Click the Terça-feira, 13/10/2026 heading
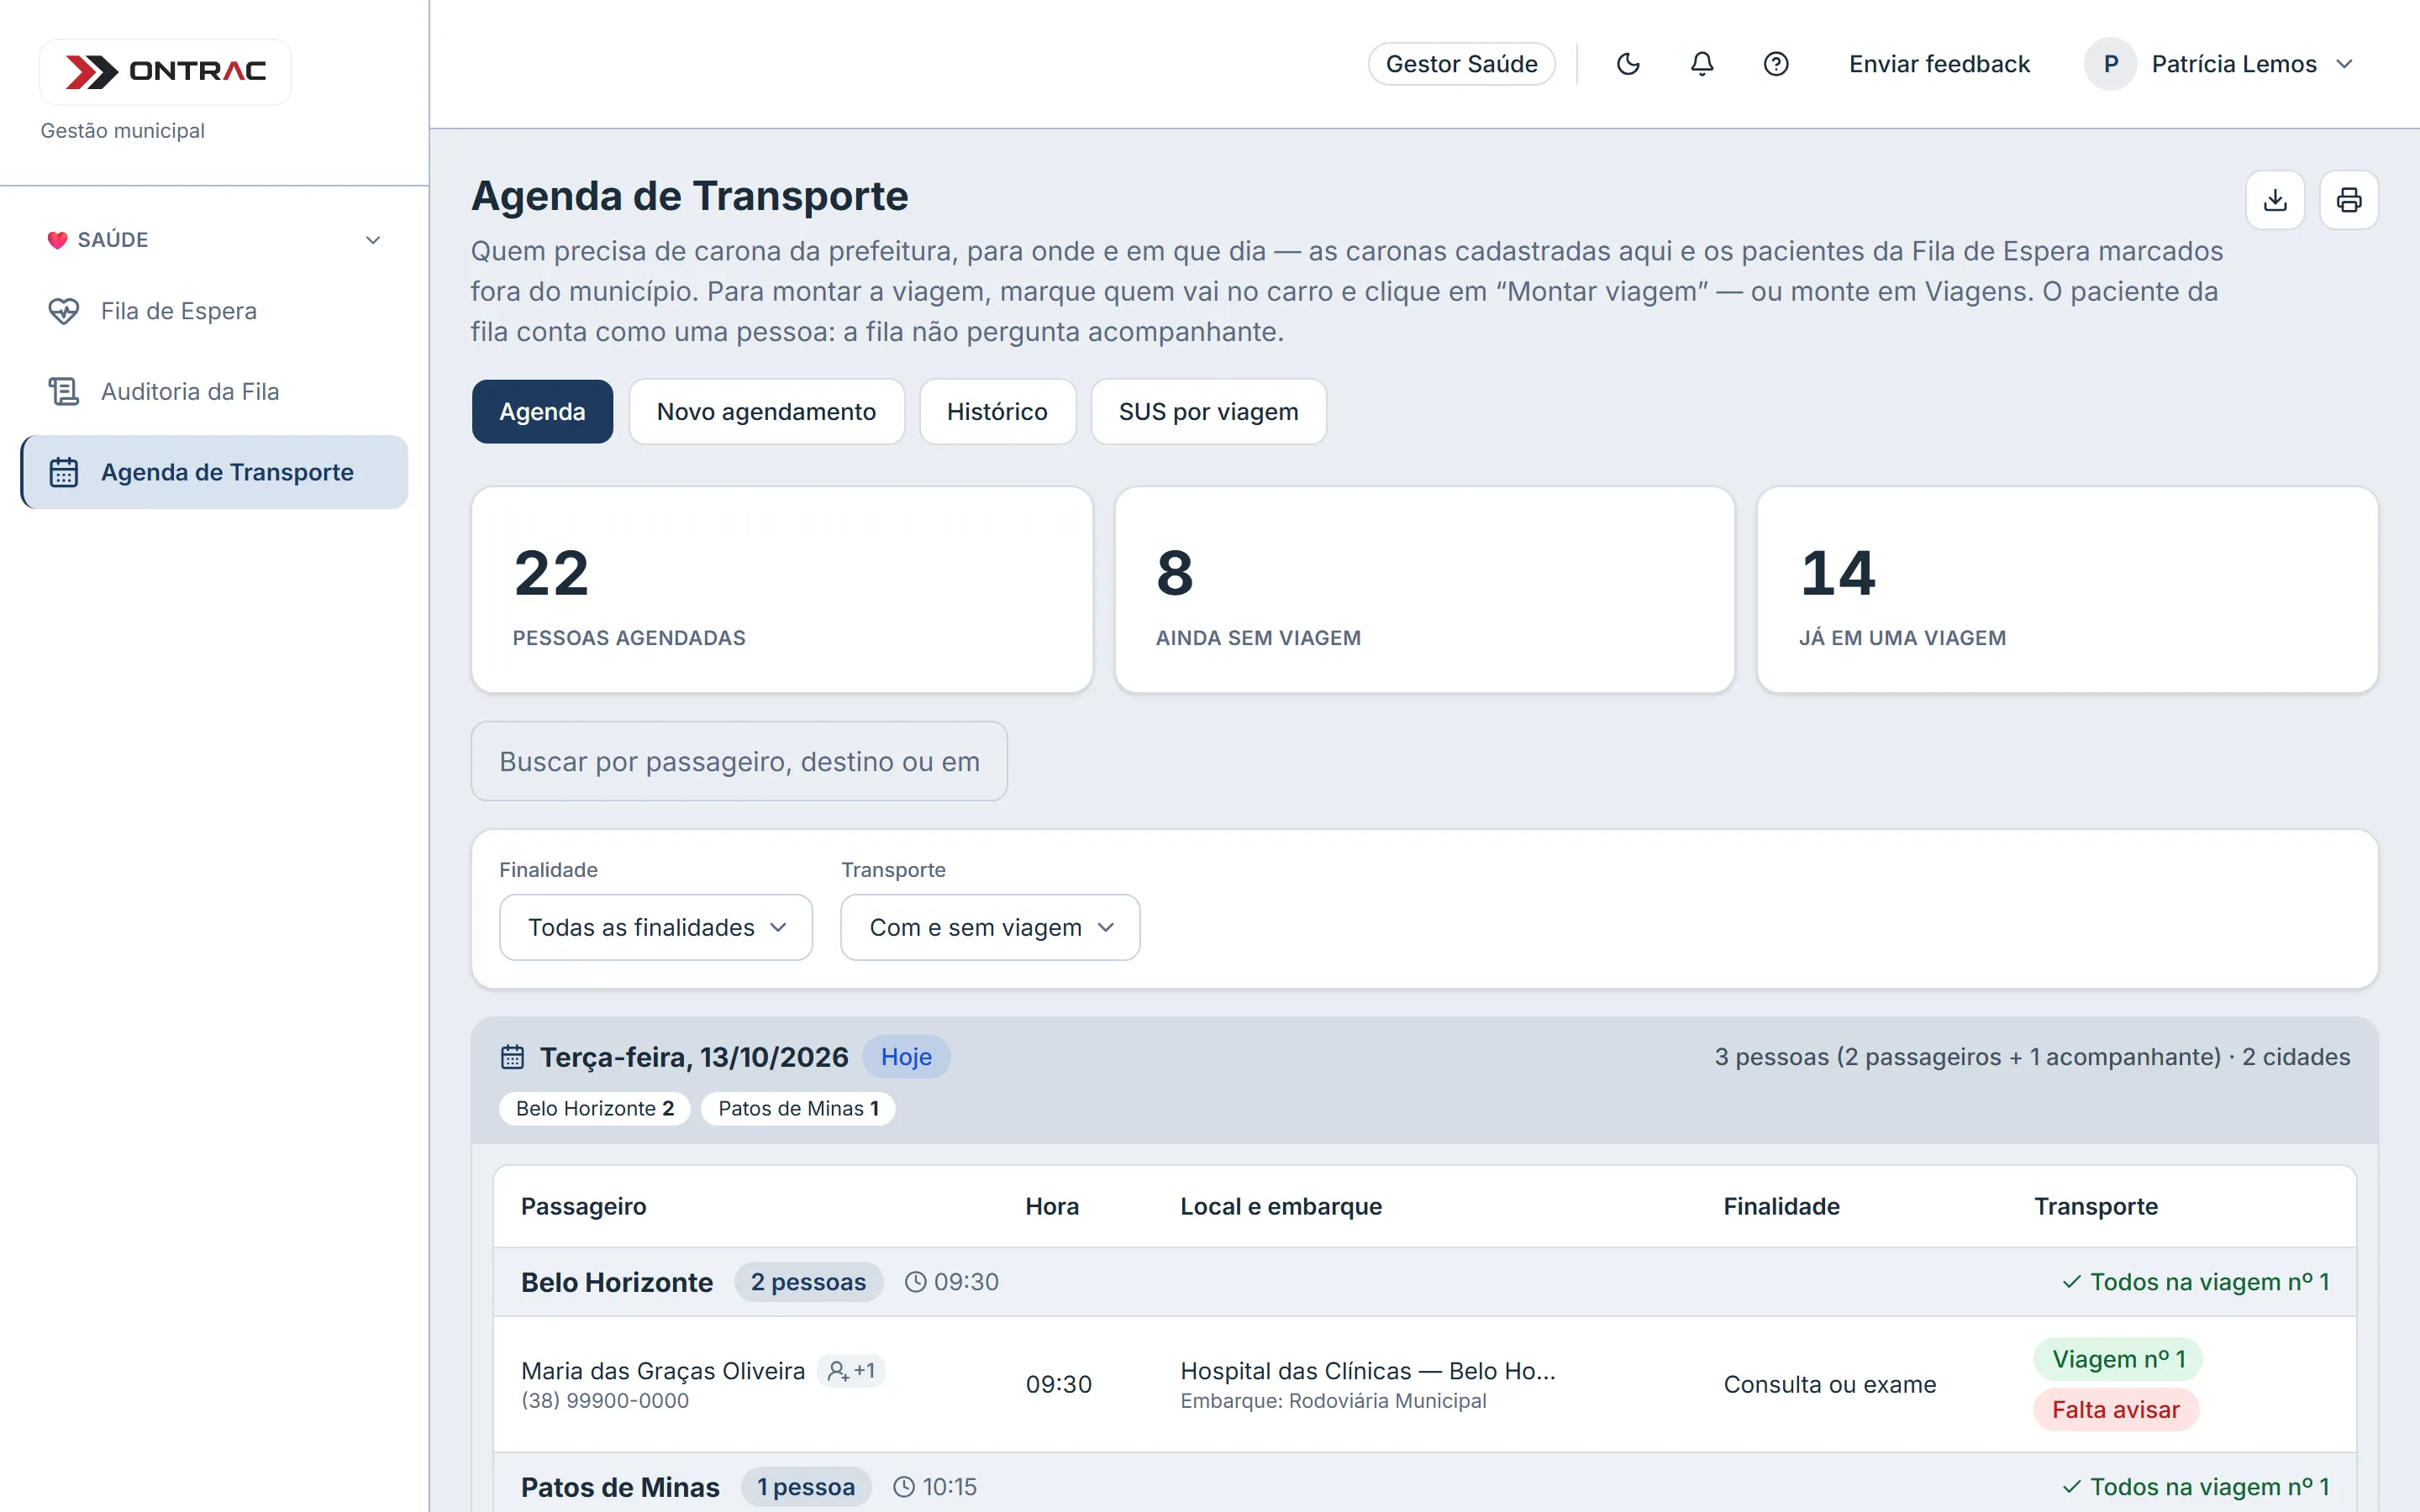2420x1512 pixels. point(694,1057)
